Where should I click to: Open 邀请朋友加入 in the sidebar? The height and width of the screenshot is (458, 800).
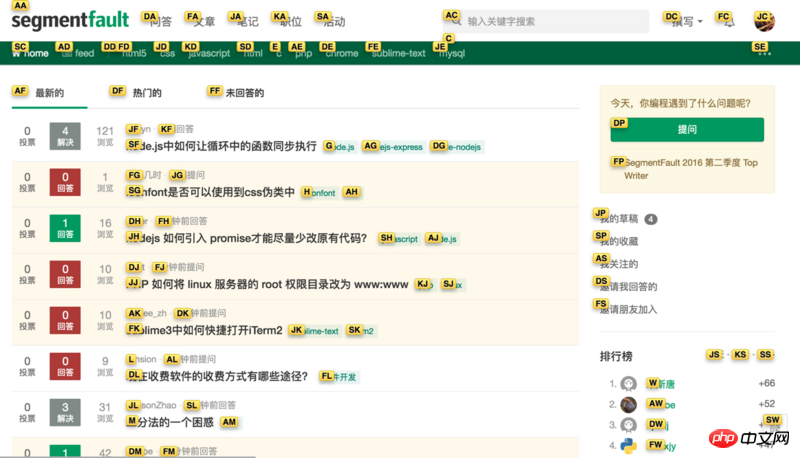pos(628,310)
